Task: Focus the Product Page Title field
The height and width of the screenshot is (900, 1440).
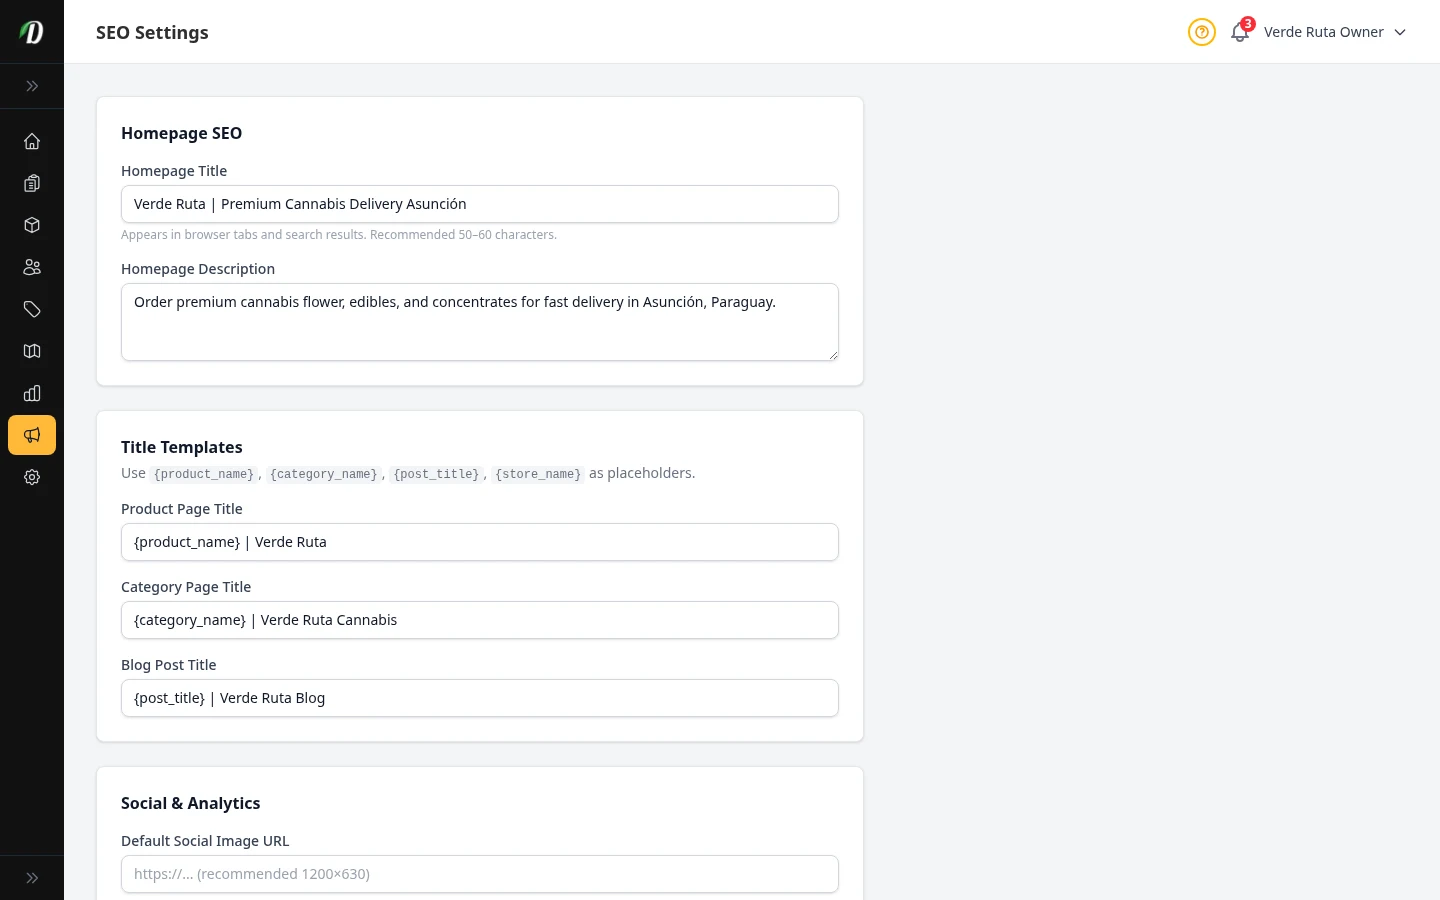Action: (x=480, y=542)
